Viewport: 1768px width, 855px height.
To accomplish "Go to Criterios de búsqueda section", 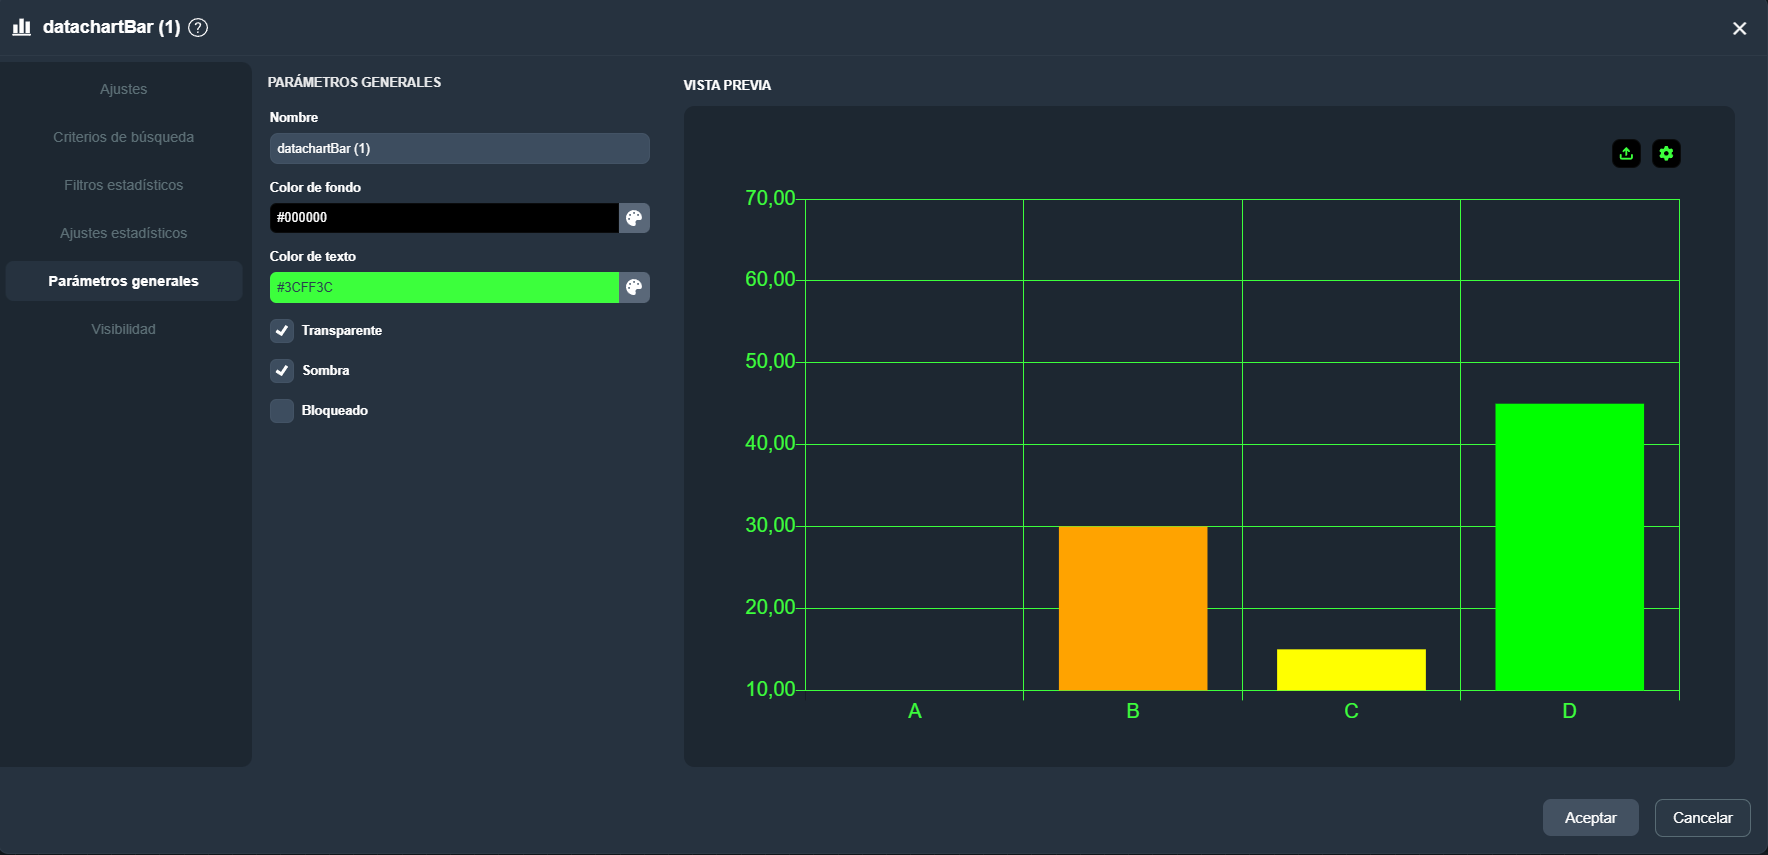I will 124,137.
